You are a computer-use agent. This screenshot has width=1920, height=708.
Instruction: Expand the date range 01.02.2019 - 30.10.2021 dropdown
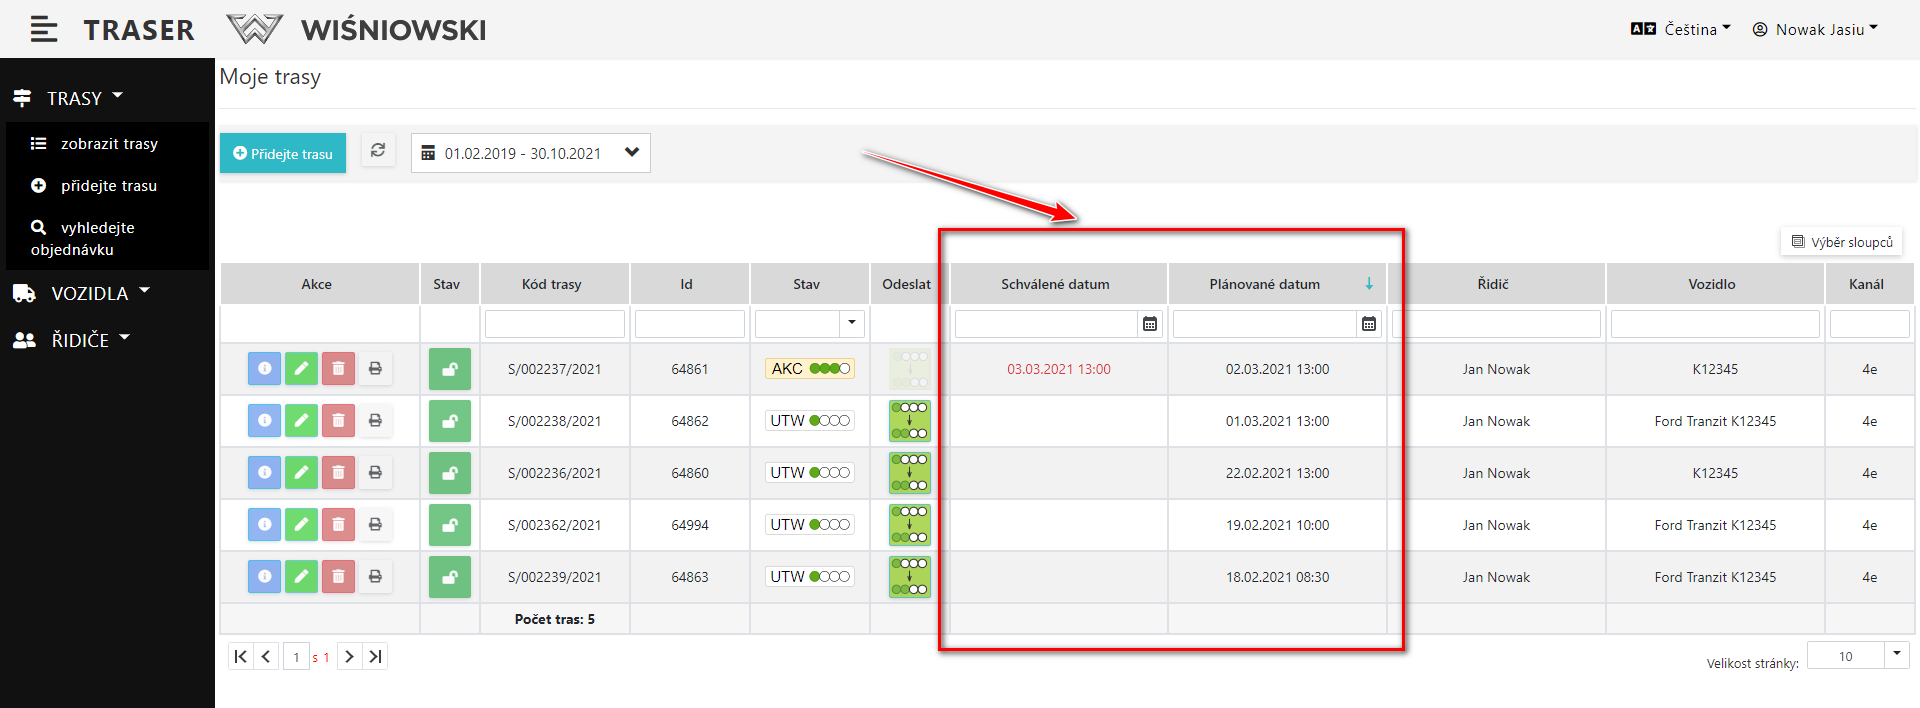(631, 153)
